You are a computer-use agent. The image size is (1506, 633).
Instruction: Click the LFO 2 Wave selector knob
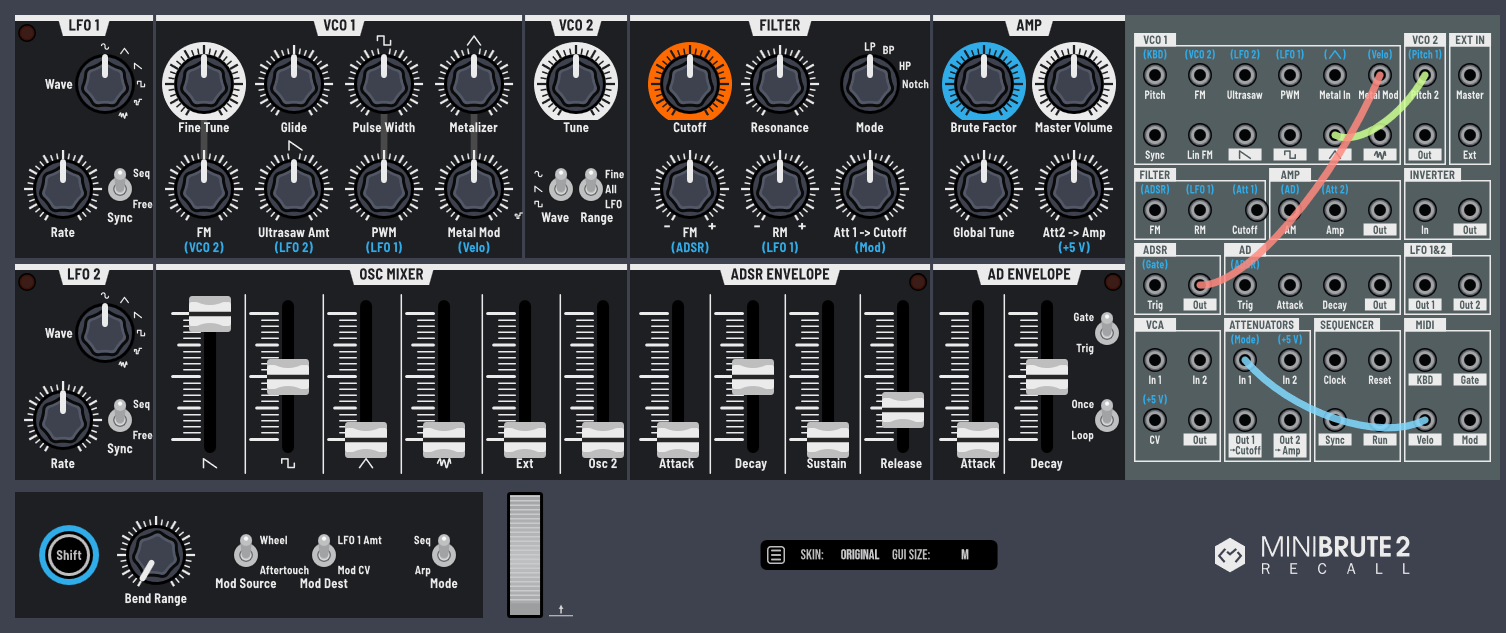point(105,333)
